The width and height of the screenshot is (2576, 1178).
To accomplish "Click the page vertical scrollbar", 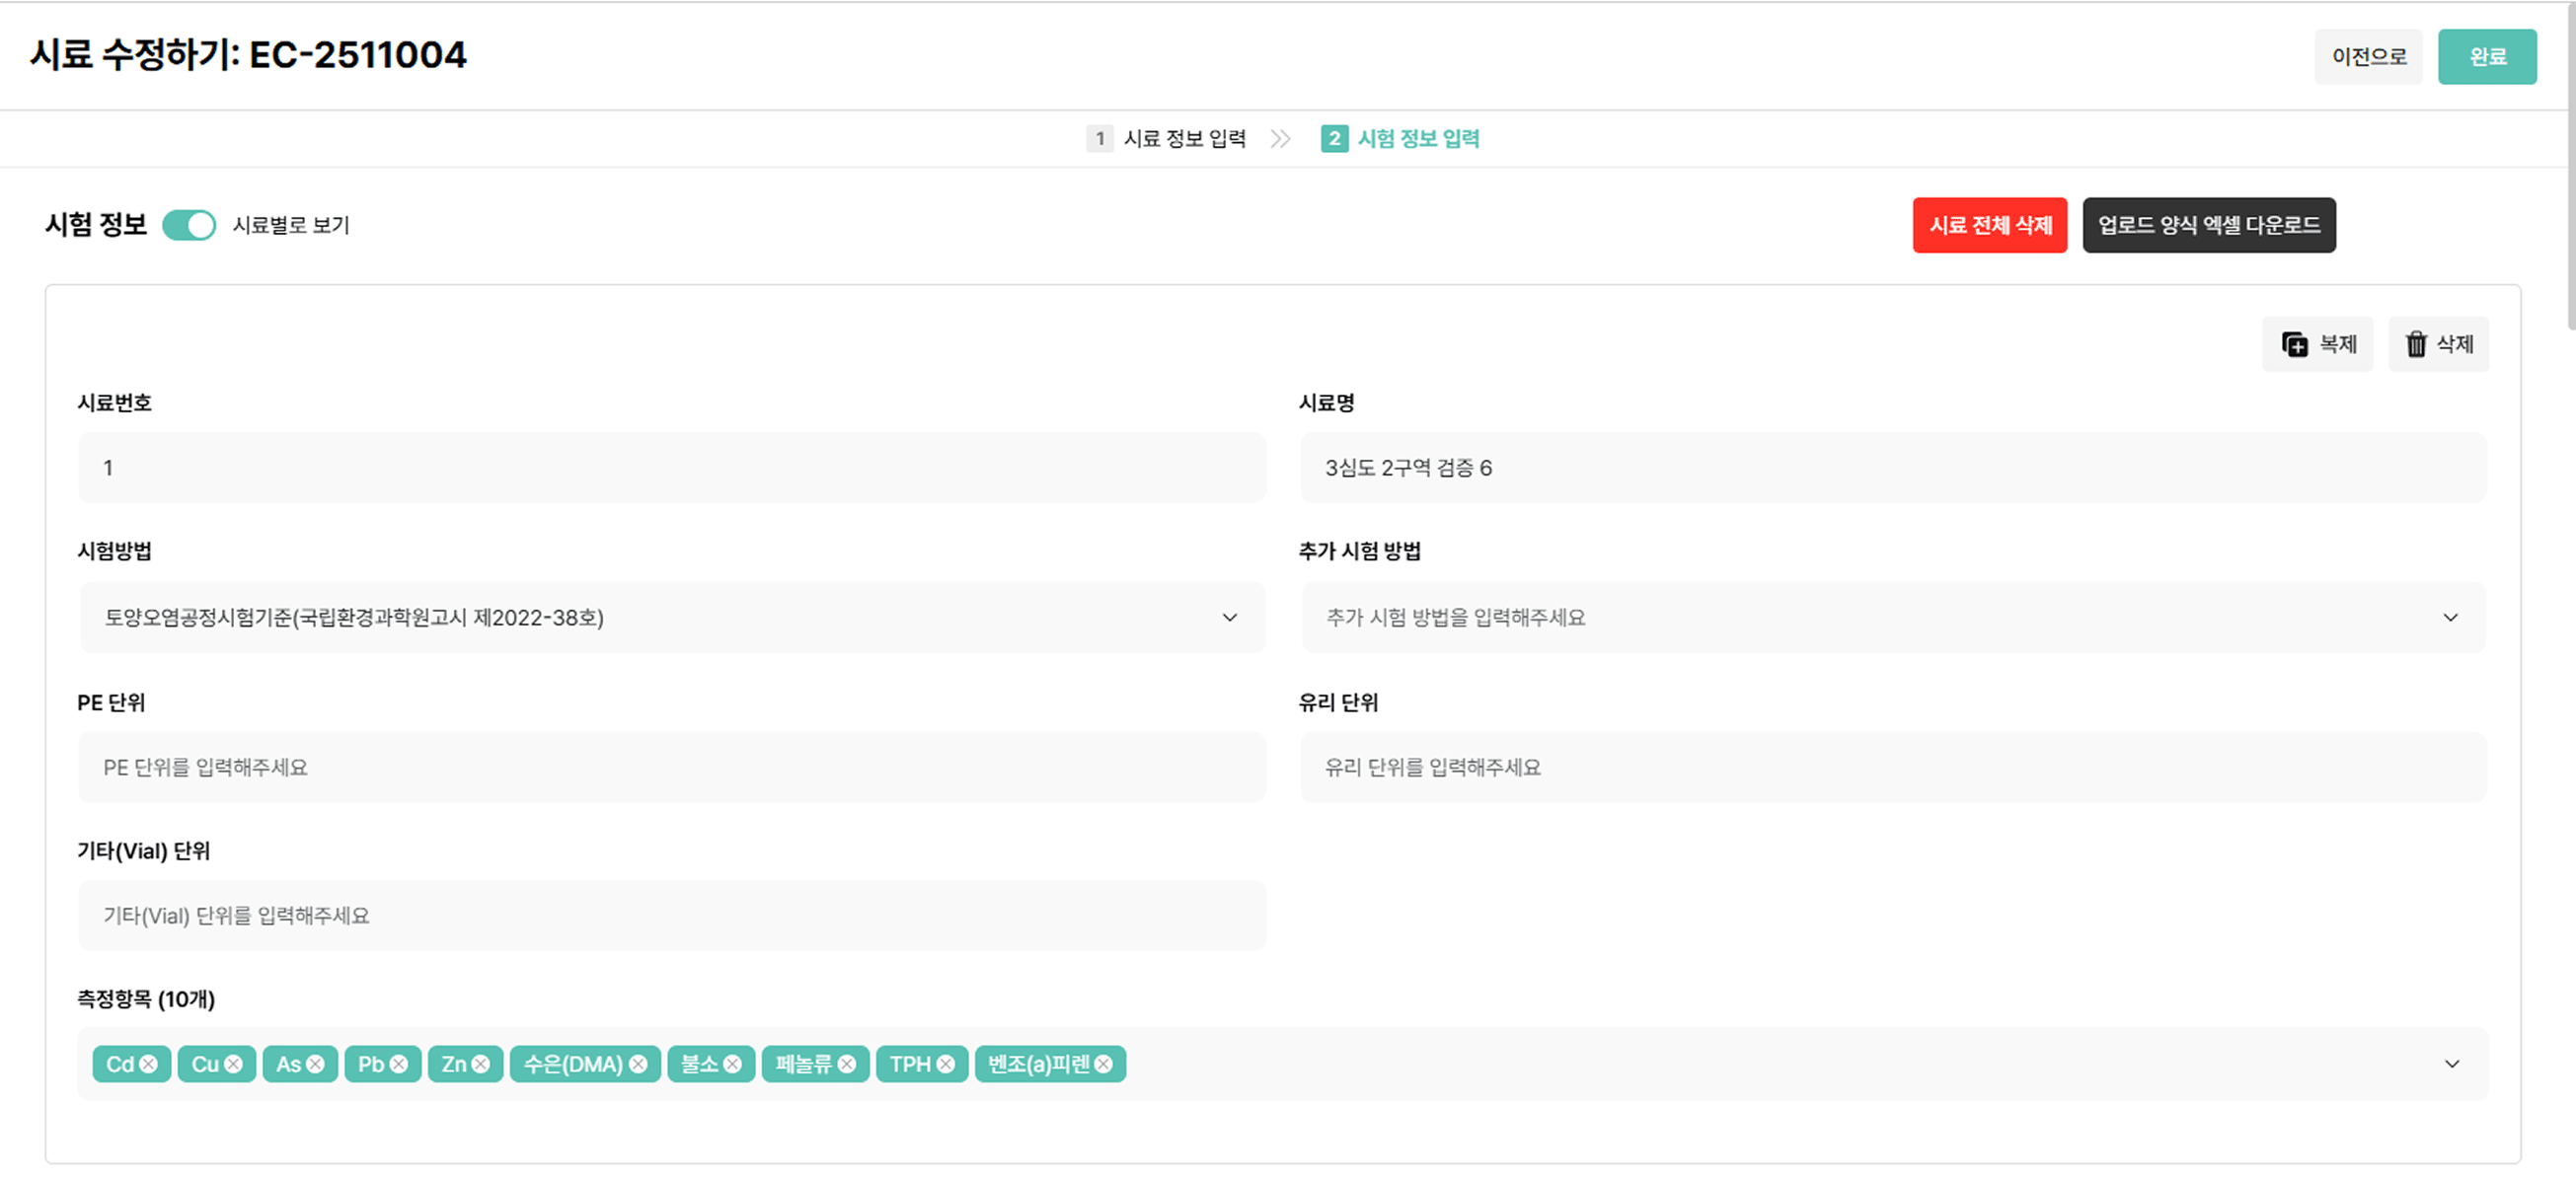I will click(2570, 165).
